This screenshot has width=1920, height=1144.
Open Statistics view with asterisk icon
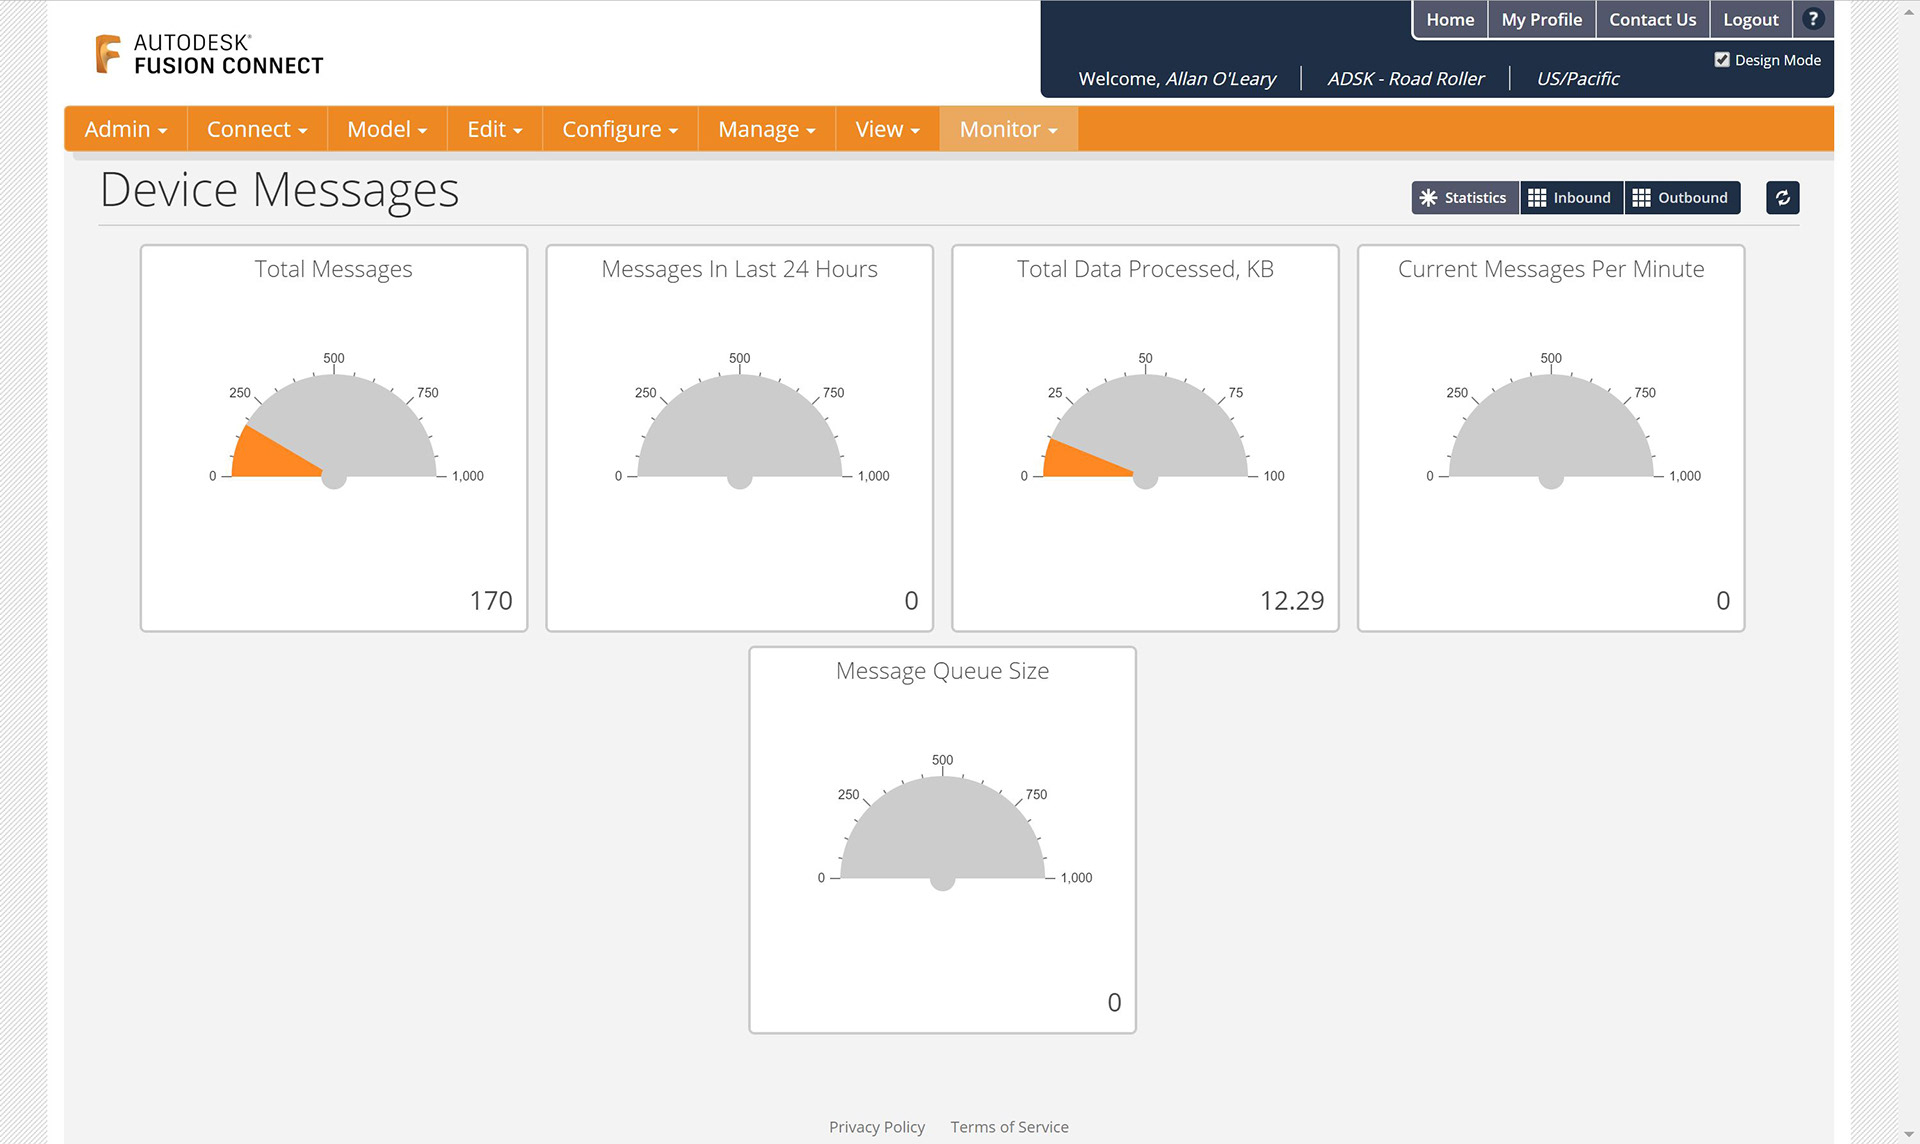[1464, 198]
